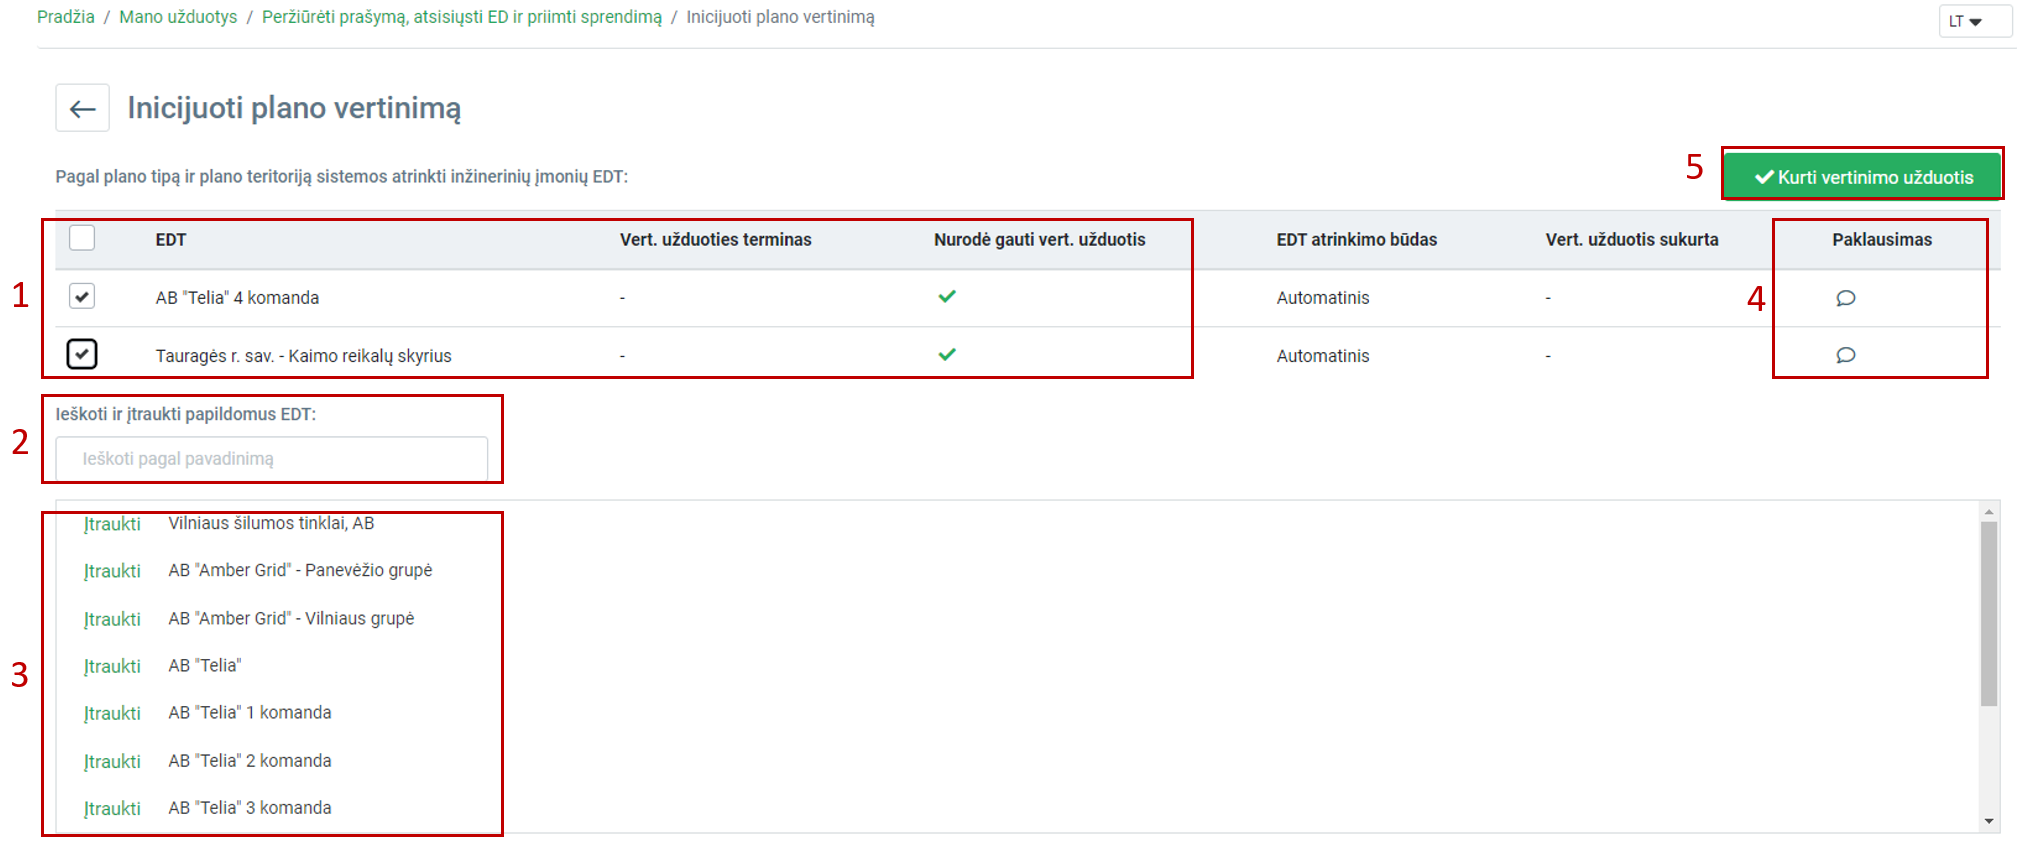The width and height of the screenshot is (2017, 843).
Task: Uncheck Tauragės r. sav. Kaimo reikalų skyrius checkbox
Action: (x=82, y=354)
